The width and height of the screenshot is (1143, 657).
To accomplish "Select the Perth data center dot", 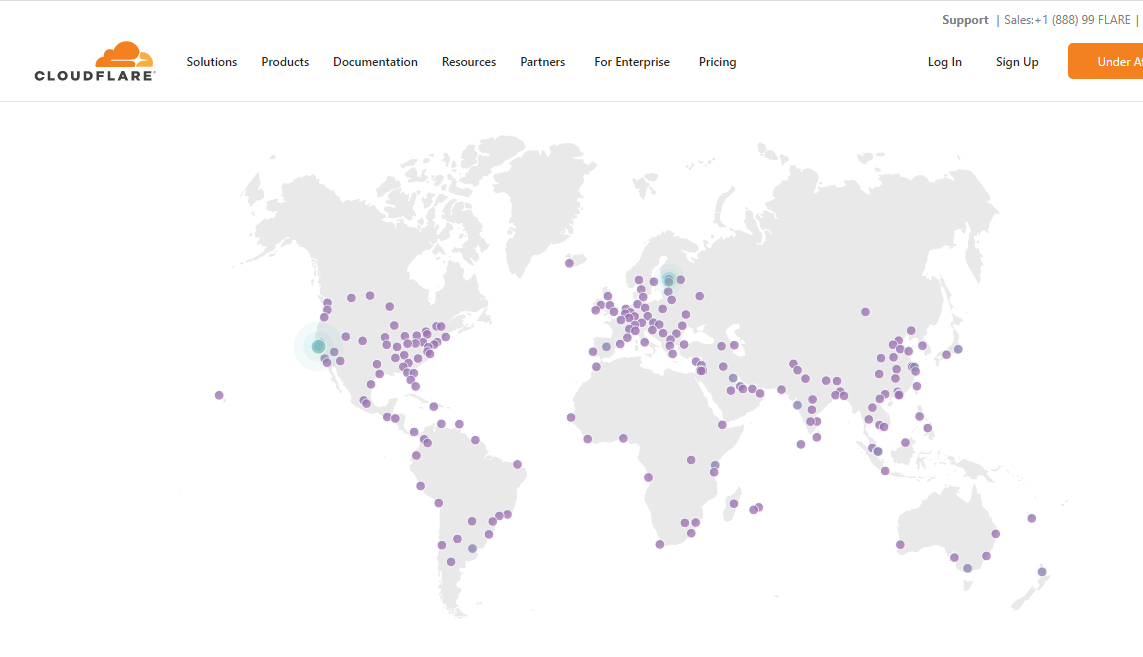I will tap(900, 545).
